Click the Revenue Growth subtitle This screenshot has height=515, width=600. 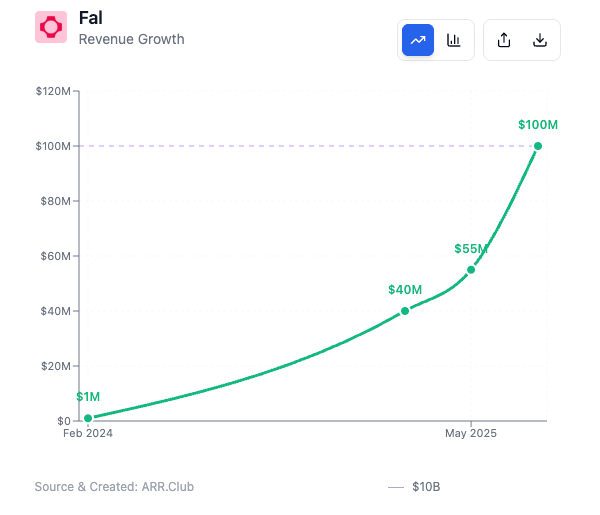(132, 39)
